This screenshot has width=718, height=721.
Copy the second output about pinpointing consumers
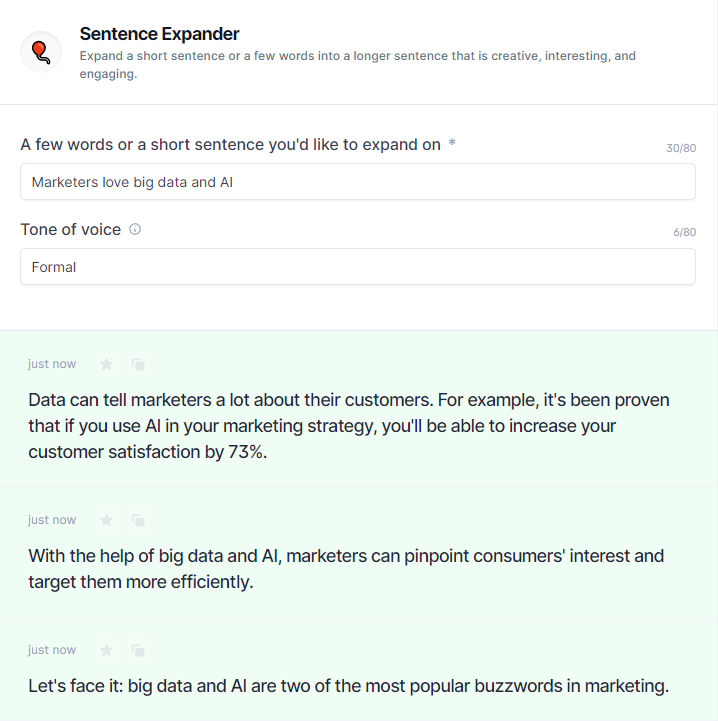click(x=138, y=520)
